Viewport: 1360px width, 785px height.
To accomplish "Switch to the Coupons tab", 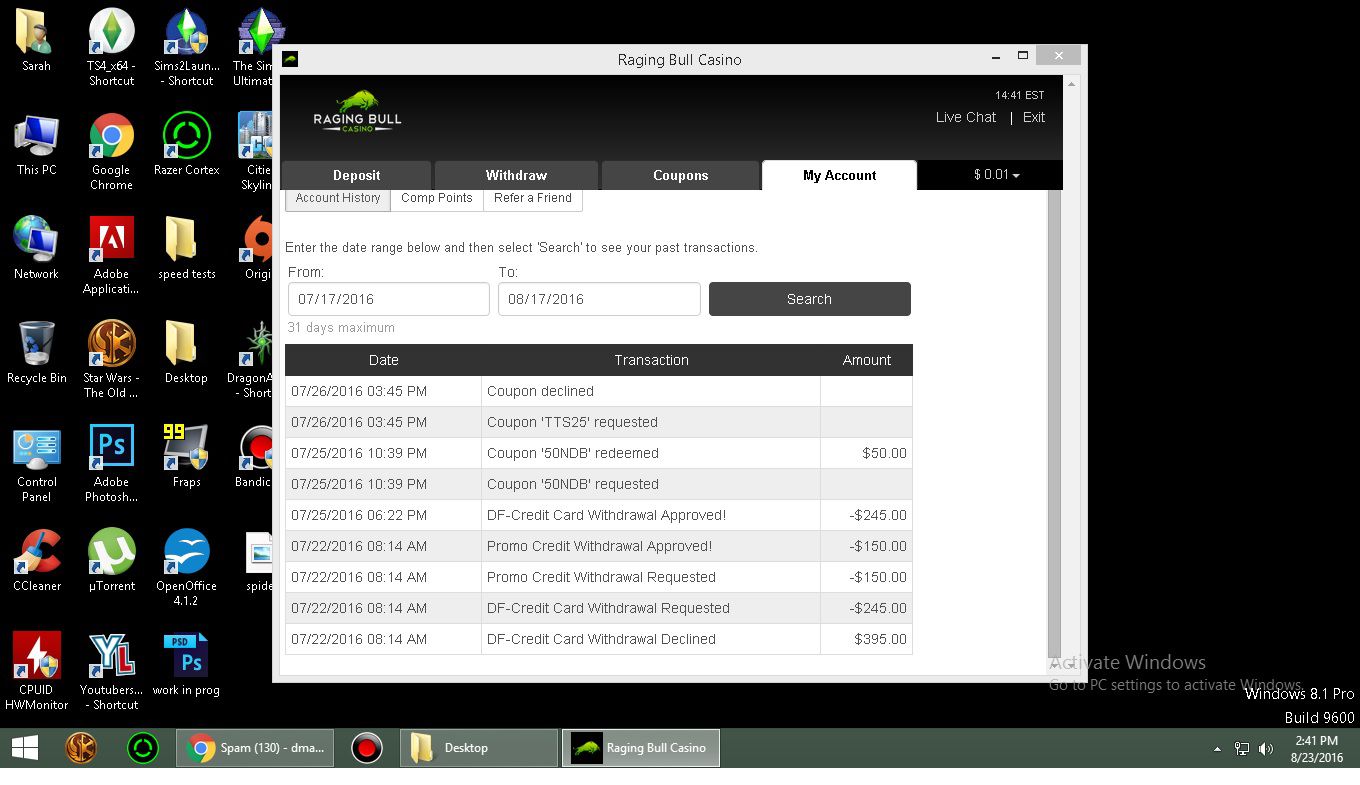I will click(680, 175).
